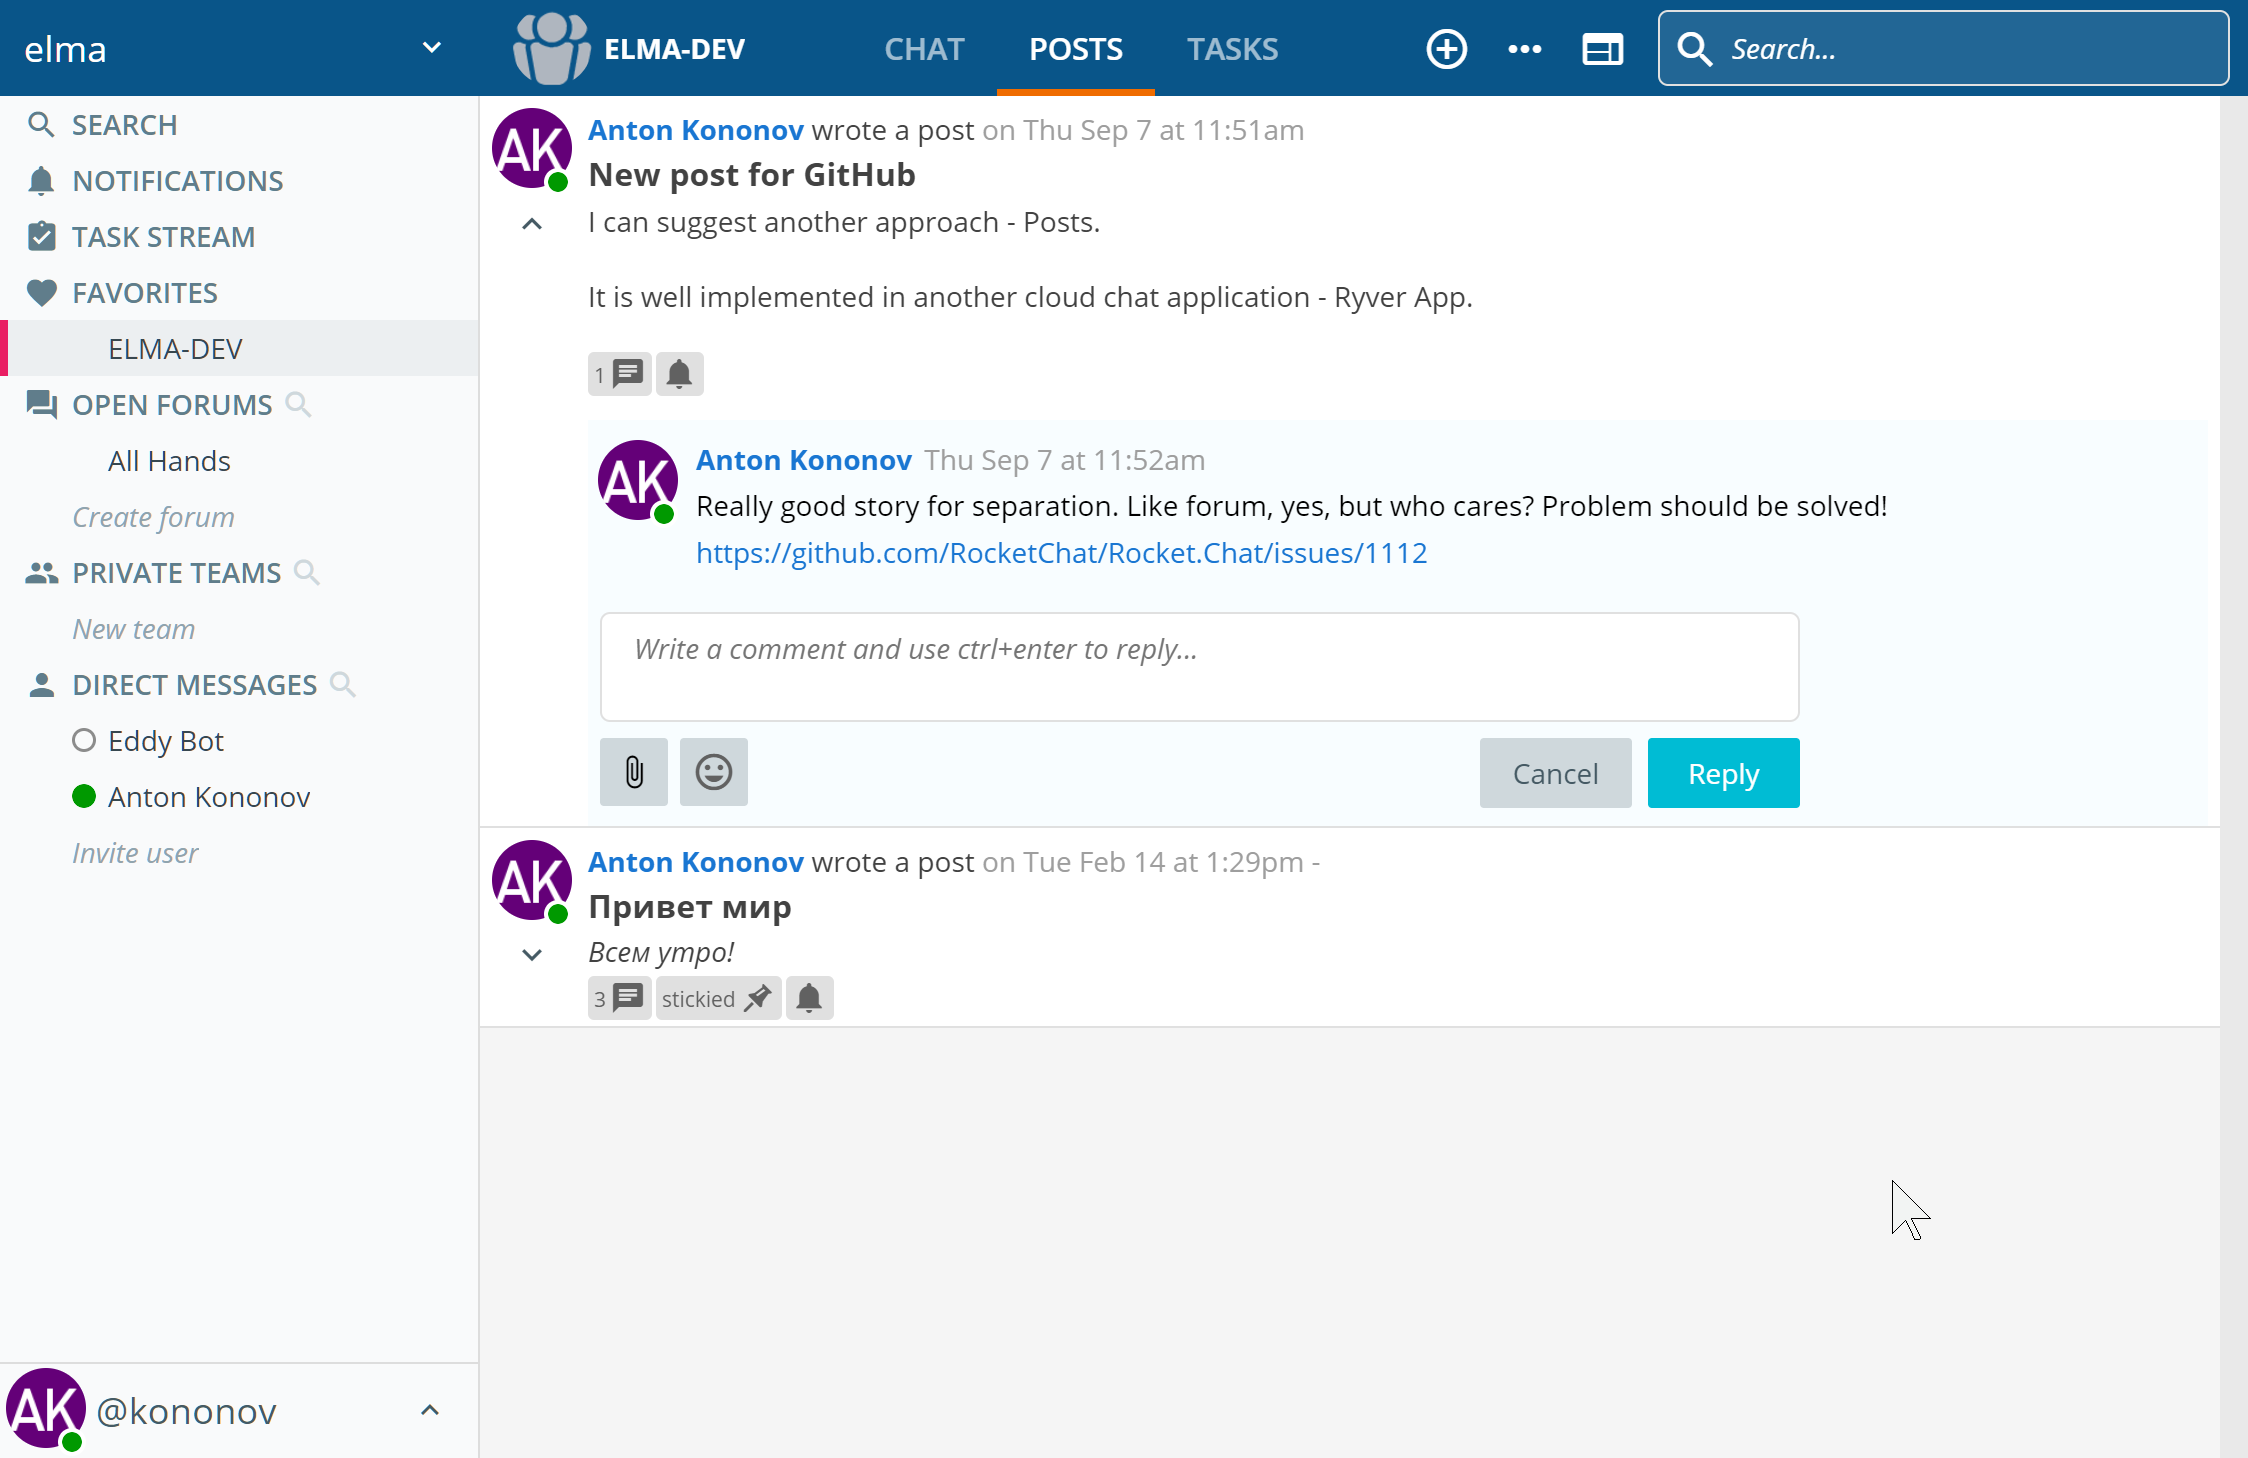Click the Reply button
The width and height of the screenshot is (2248, 1458).
(x=1723, y=773)
